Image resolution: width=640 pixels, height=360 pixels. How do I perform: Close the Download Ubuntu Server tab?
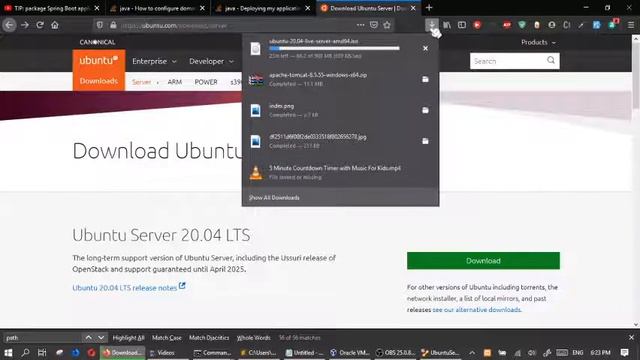pos(413,8)
